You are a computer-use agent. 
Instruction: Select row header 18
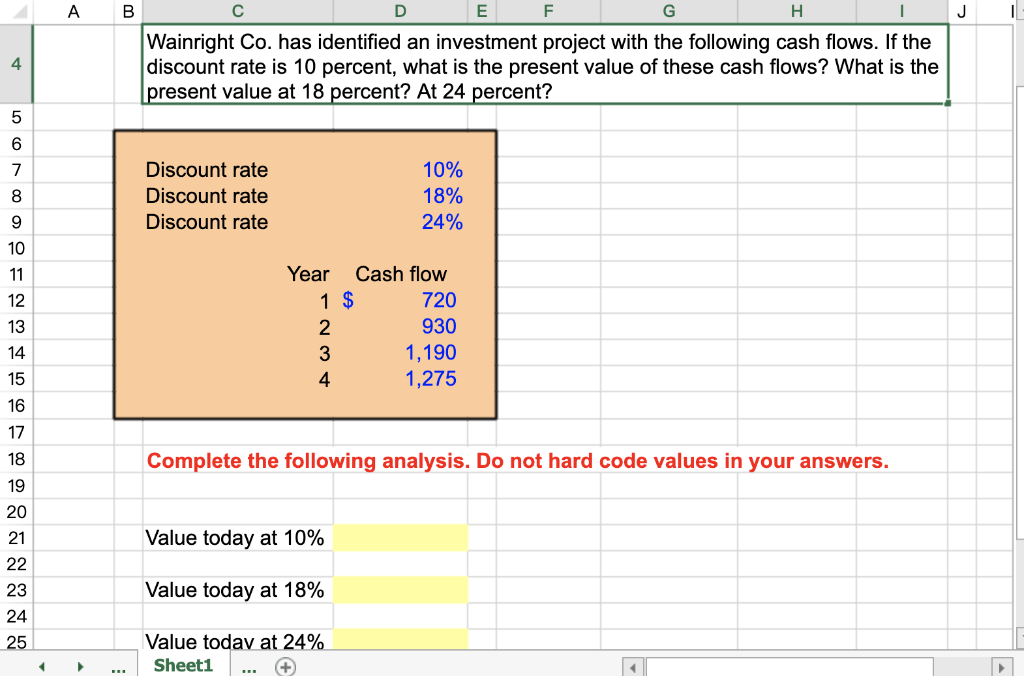(15, 460)
